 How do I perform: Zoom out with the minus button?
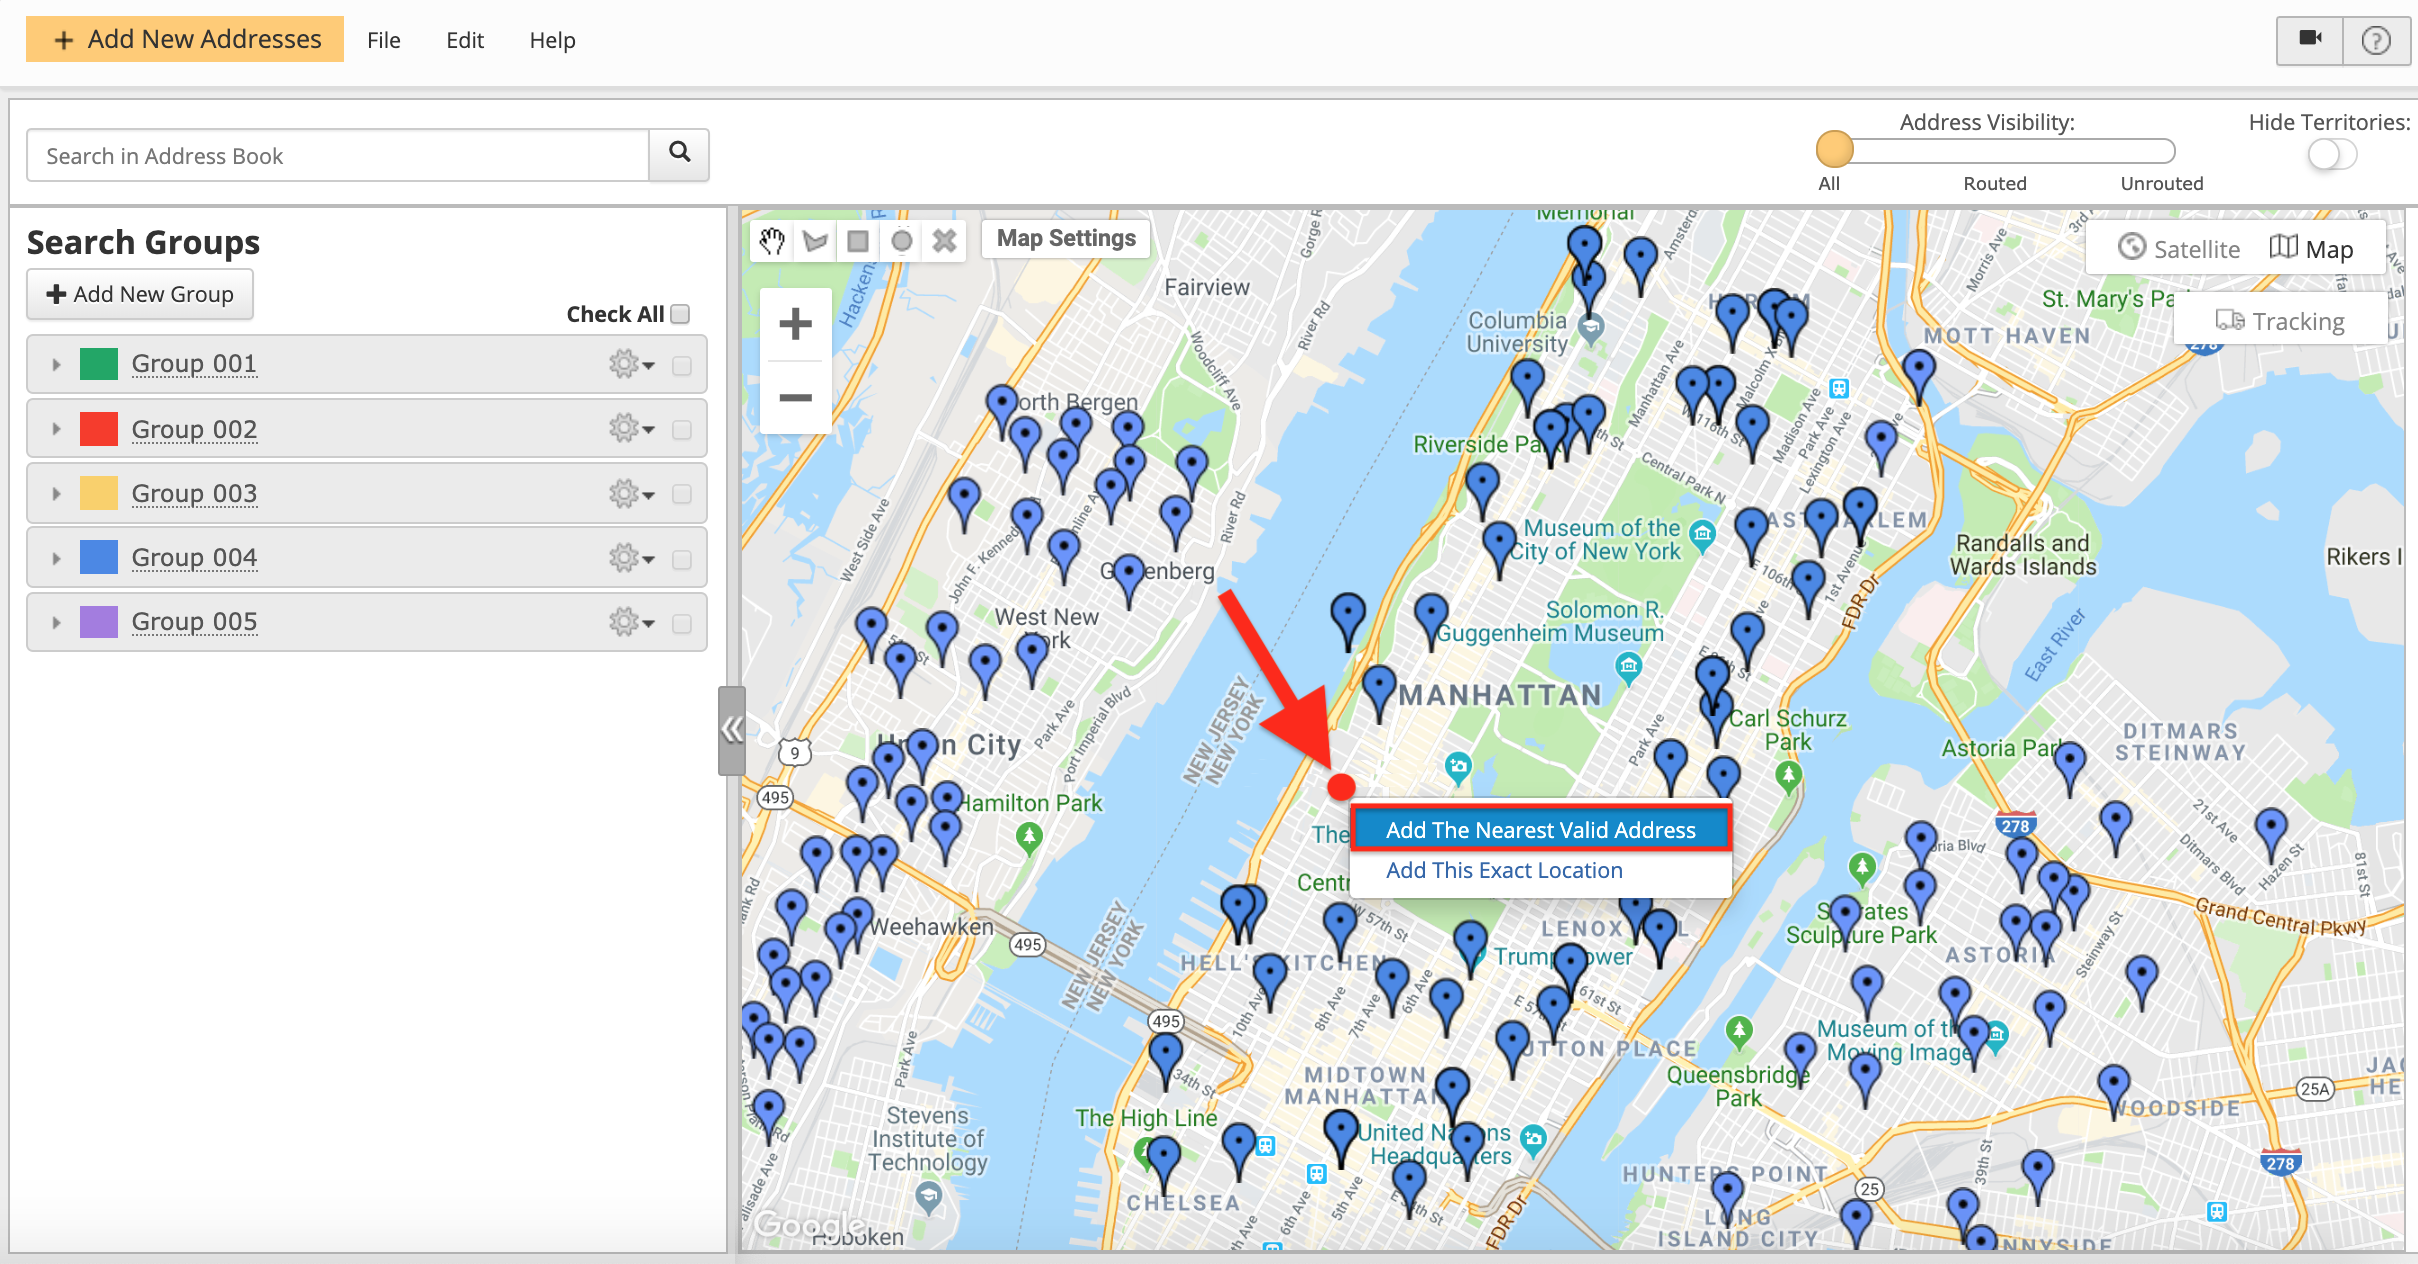point(795,397)
